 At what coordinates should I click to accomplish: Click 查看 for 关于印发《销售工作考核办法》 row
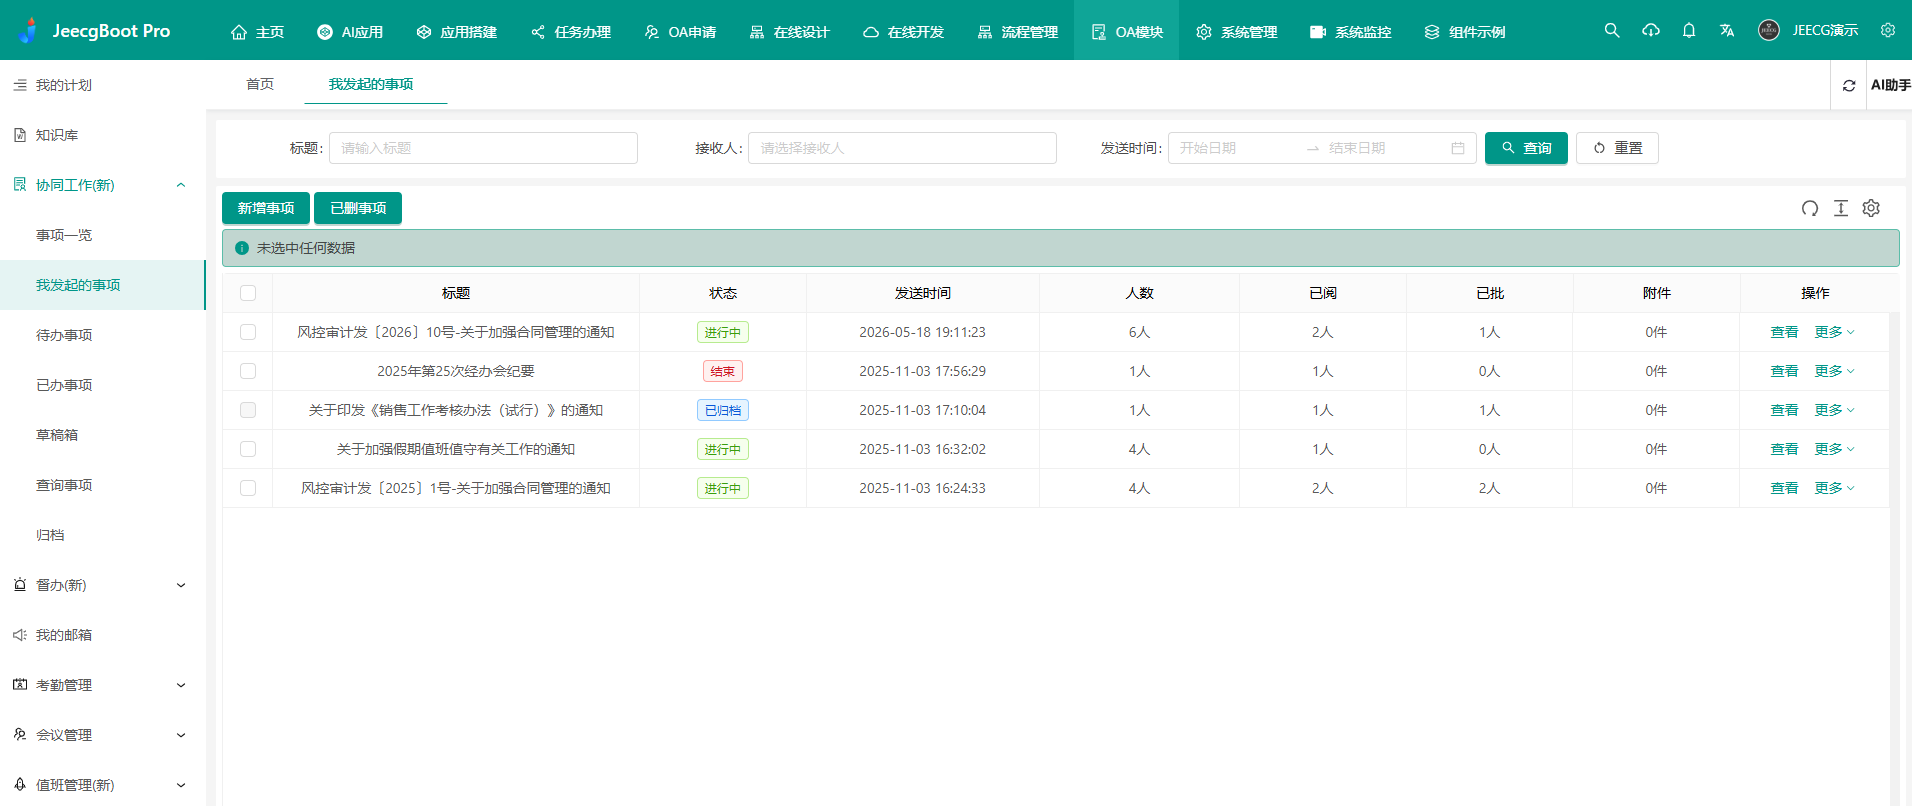pyautogui.click(x=1784, y=410)
